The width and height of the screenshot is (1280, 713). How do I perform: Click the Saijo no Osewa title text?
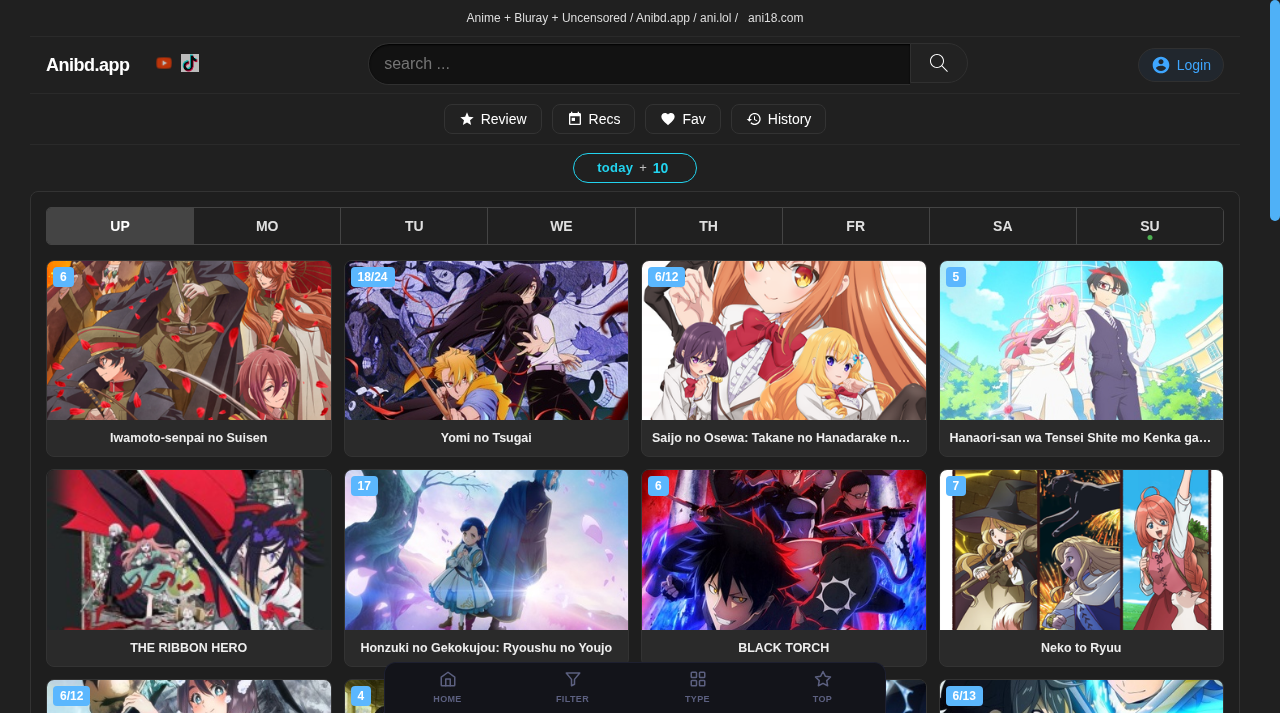click(782, 438)
